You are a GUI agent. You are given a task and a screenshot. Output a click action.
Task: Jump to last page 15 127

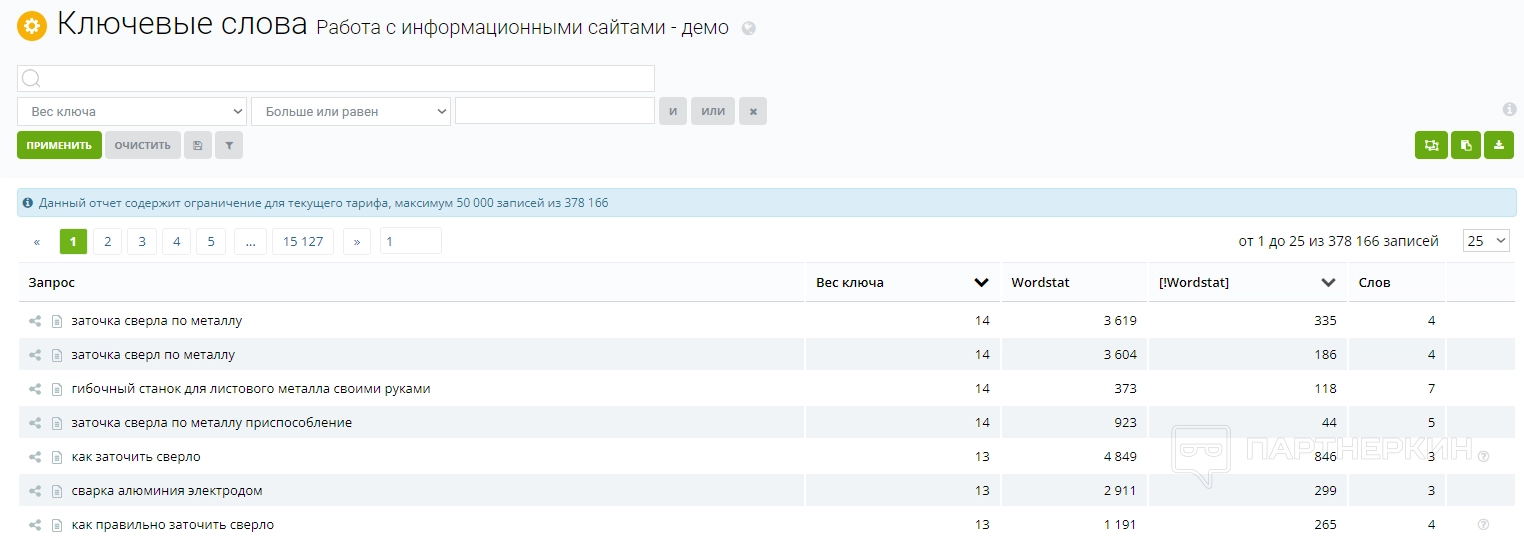click(303, 241)
